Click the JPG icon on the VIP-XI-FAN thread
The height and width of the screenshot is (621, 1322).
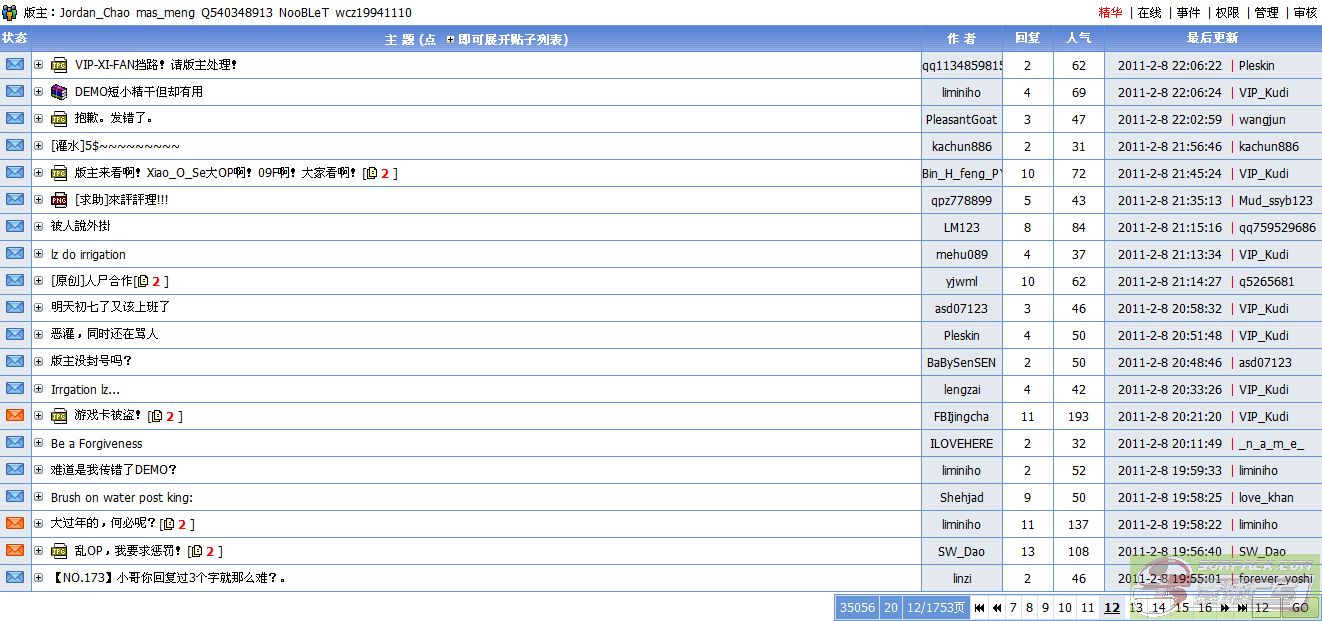(x=59, y=65)
